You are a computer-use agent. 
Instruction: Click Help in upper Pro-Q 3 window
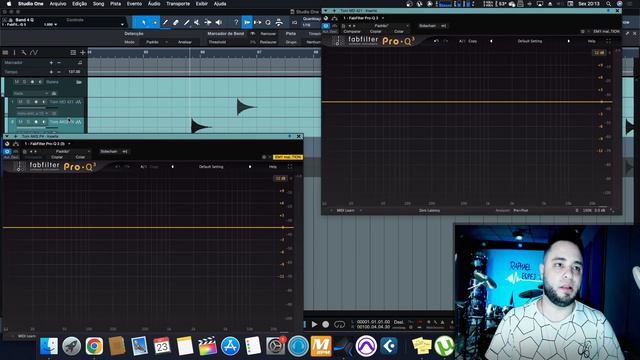click(591, 41)
